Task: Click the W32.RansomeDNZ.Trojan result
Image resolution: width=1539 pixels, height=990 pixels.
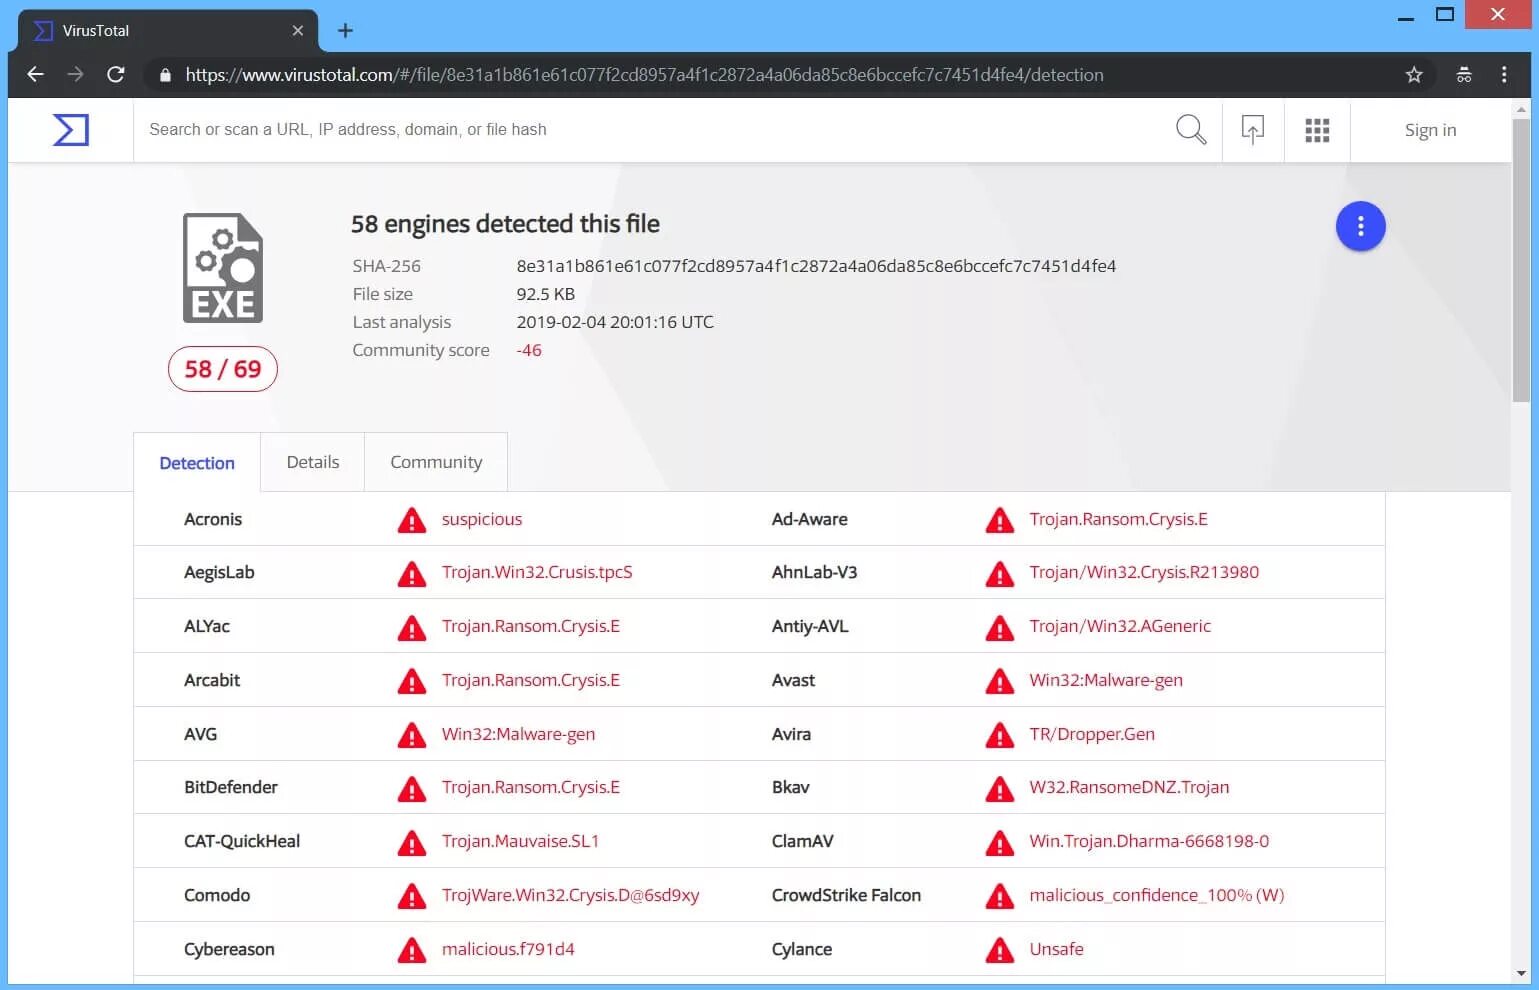Action: [x=1129, y=787]
